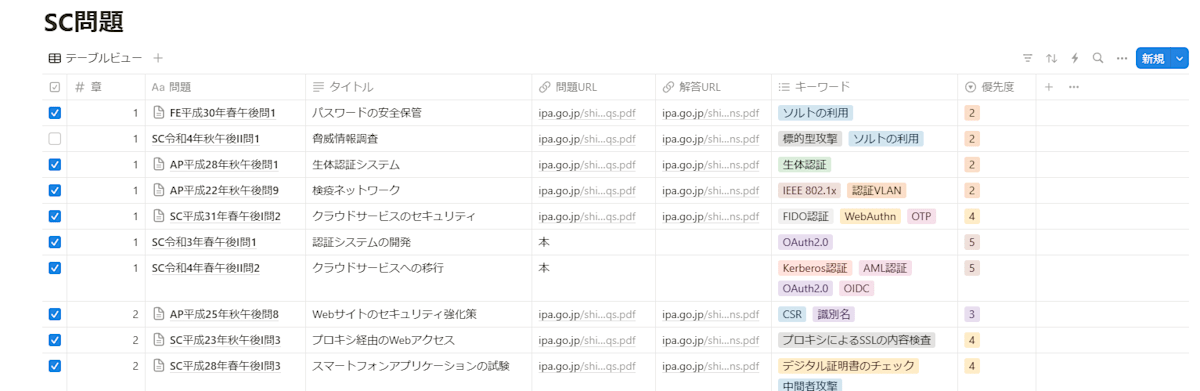The height and width of the screenshot is (391, 1200).
Task: Open 問題URL link for 生体認証システム
Action: (x=587, y=164)
